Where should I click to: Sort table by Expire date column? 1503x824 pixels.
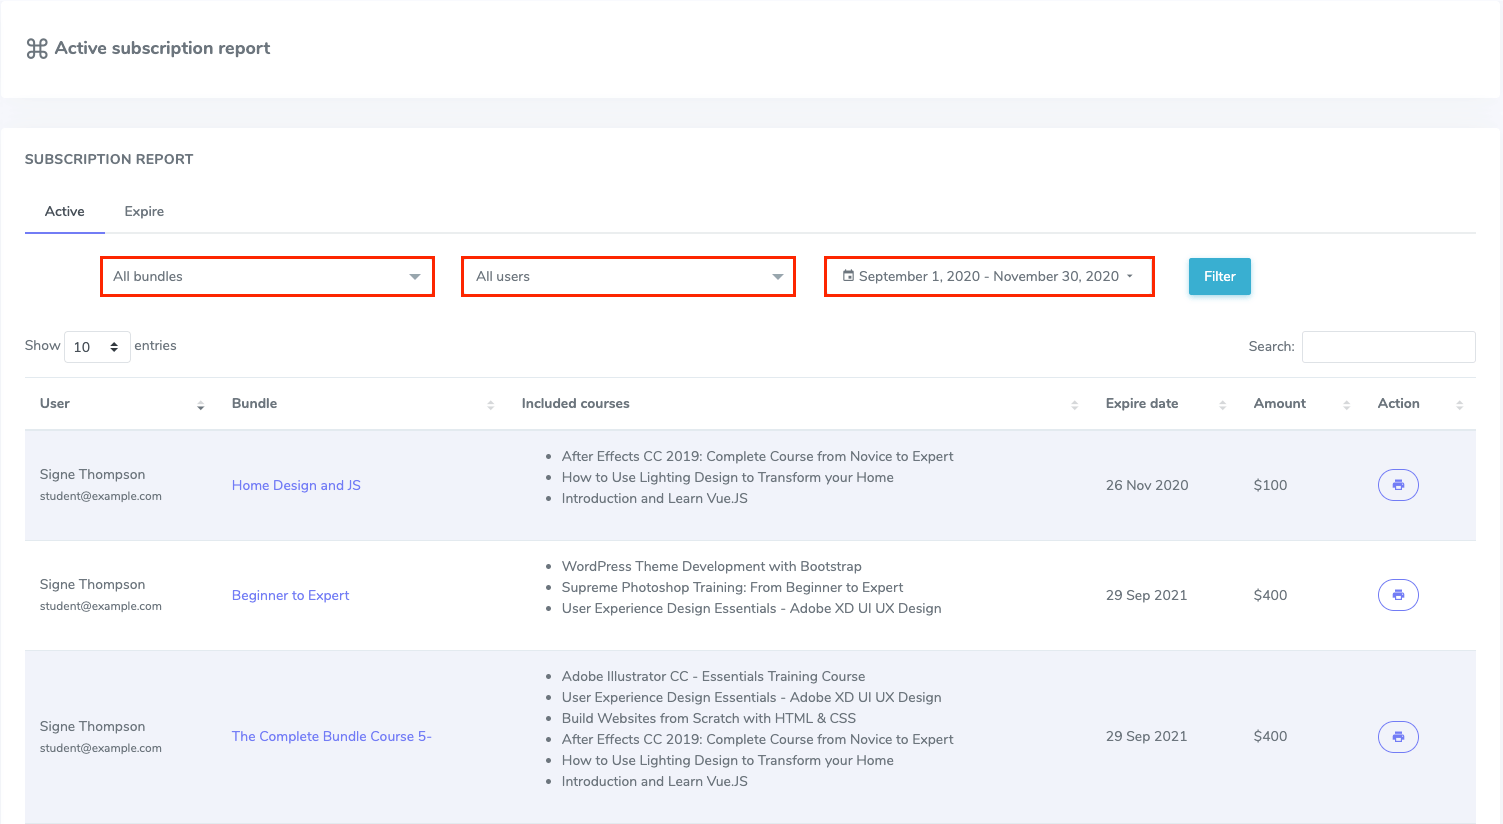click(x=1222, y=405)
